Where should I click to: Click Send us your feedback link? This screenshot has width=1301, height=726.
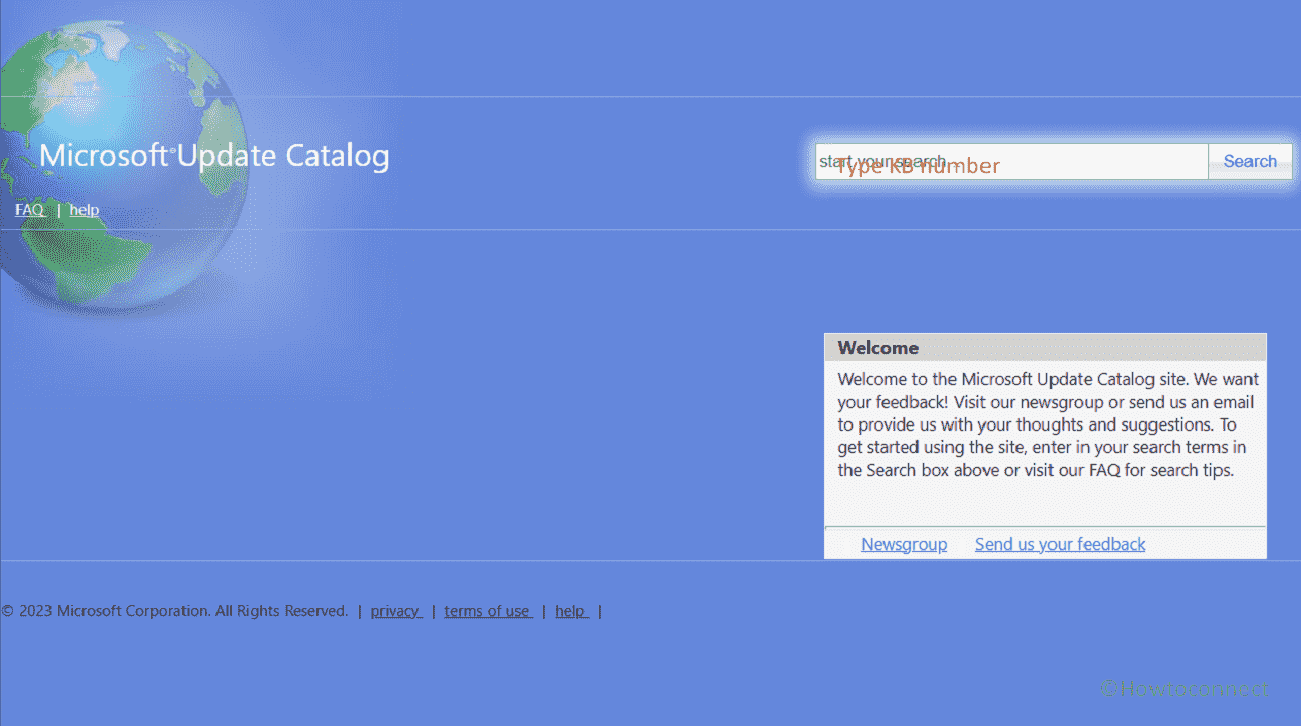(x=1060, y=544)
